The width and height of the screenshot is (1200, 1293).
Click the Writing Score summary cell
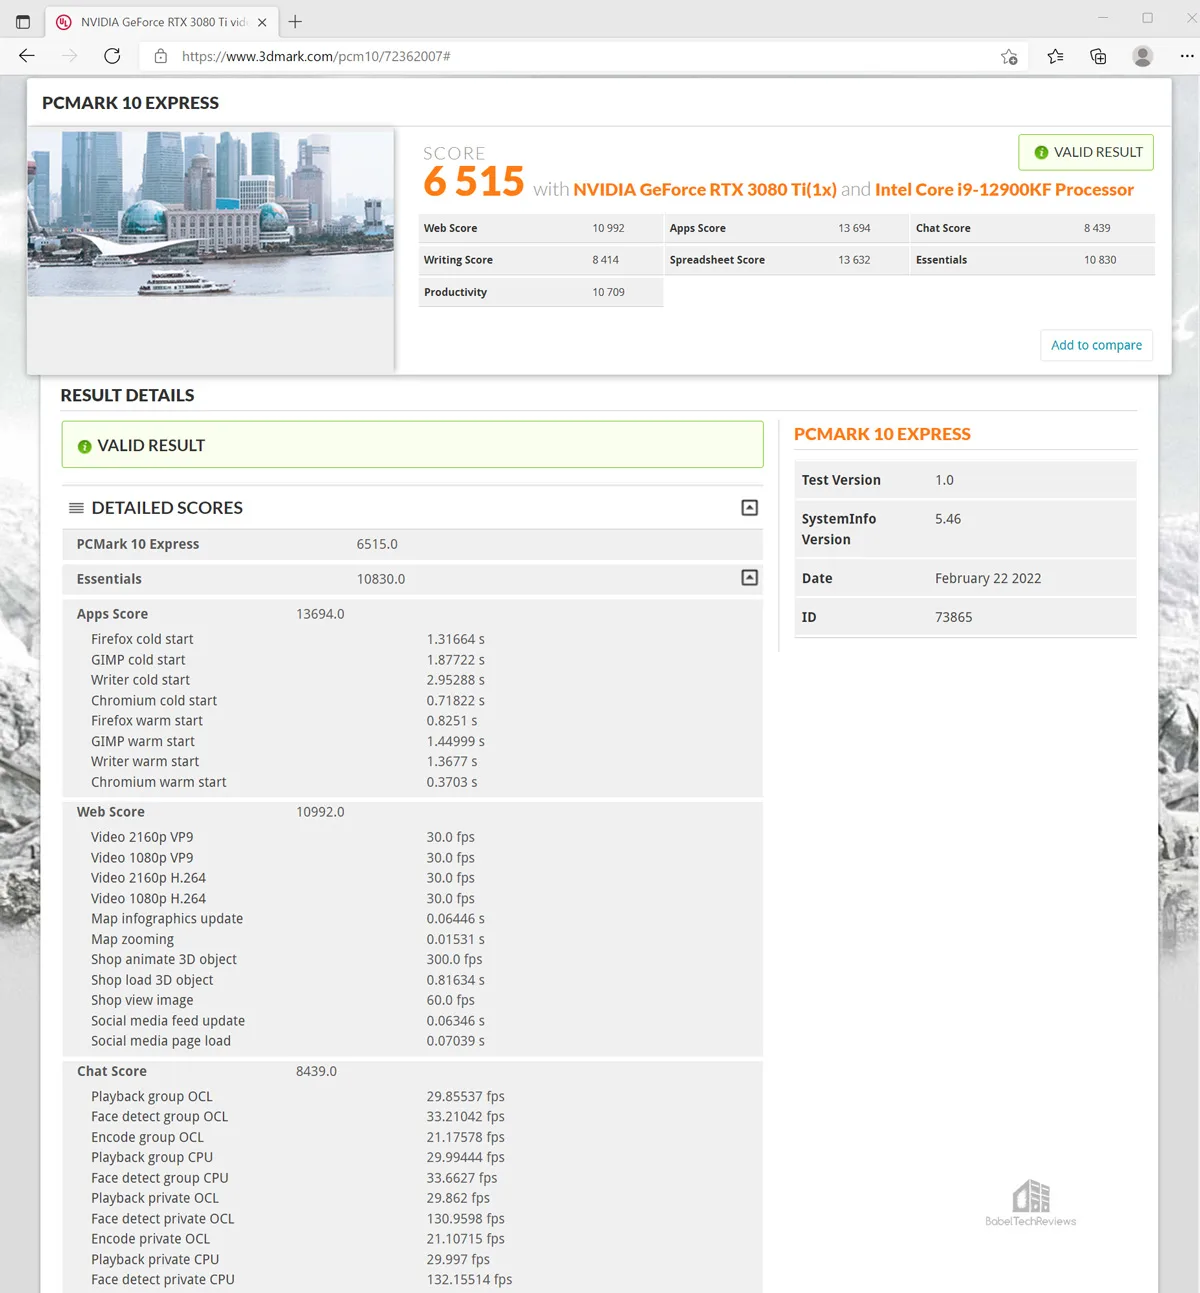tap(541, 260)
